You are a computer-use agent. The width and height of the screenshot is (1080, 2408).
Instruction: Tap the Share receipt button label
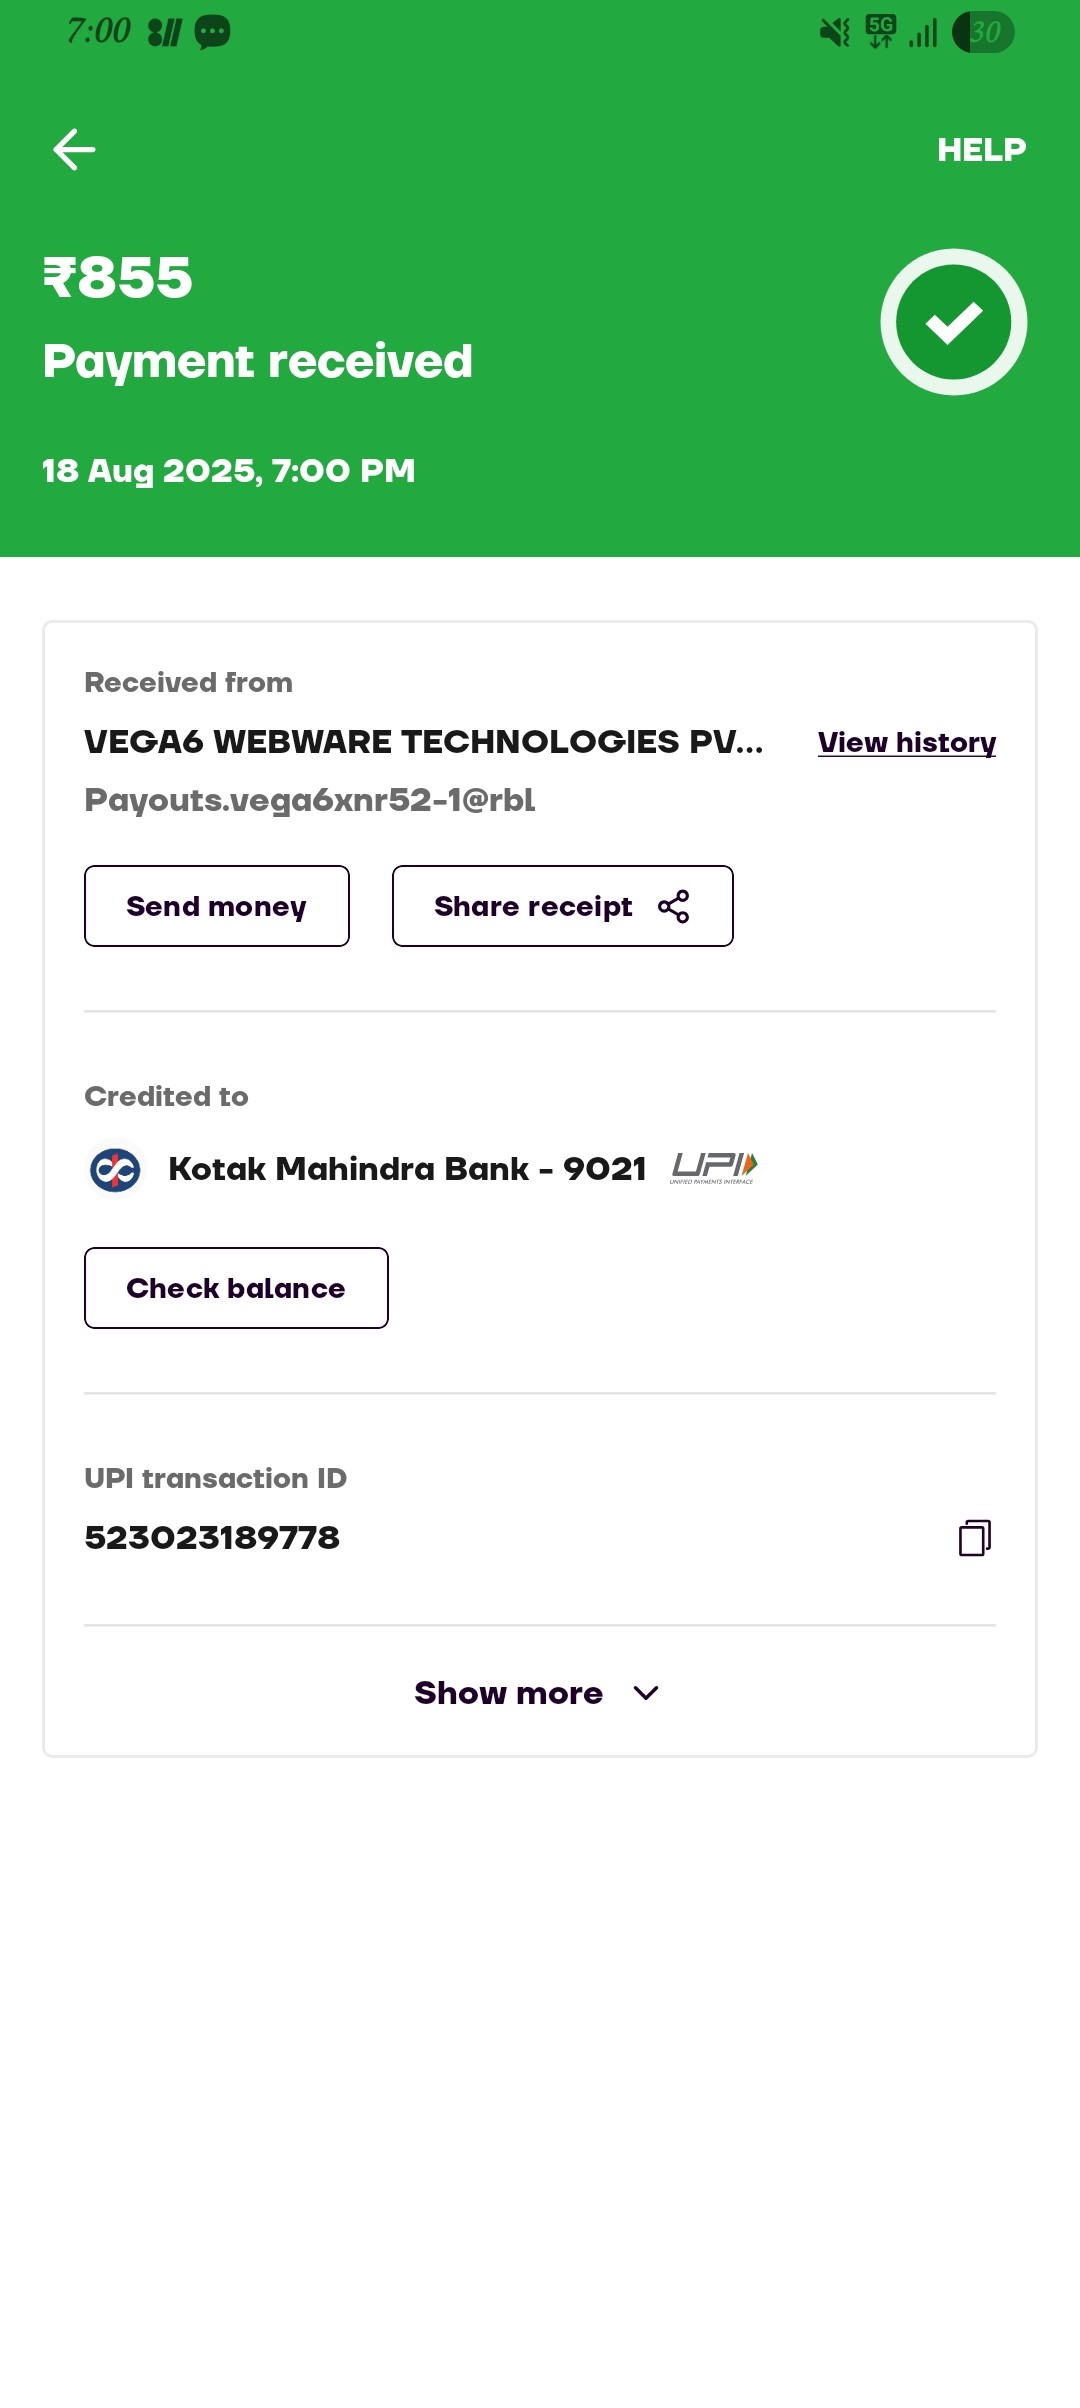click(x=533, y=907)
